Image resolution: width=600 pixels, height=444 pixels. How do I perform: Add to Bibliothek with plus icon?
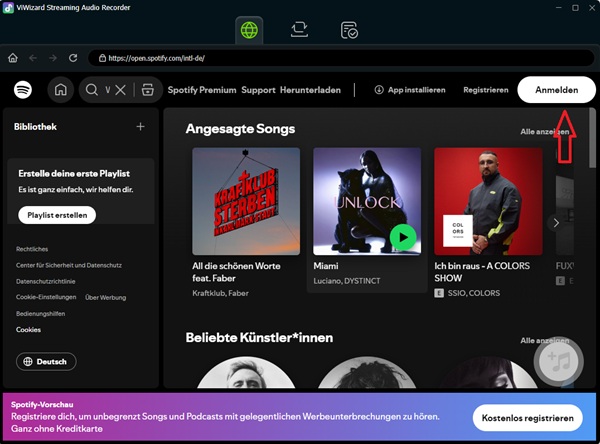click(x=140, y=127)
